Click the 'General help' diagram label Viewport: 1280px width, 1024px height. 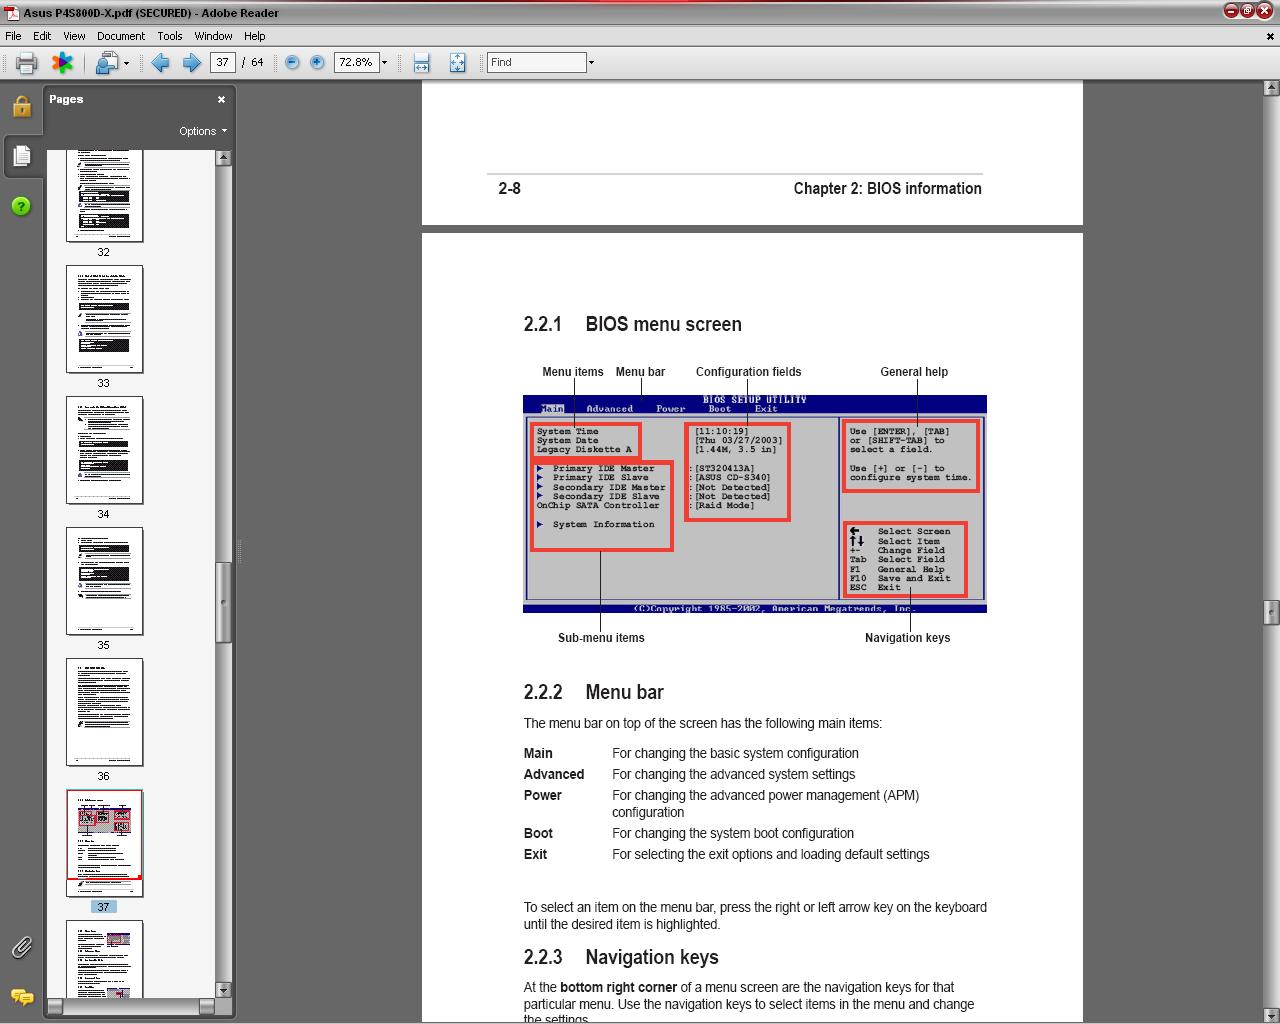click(x=914, y=372)
